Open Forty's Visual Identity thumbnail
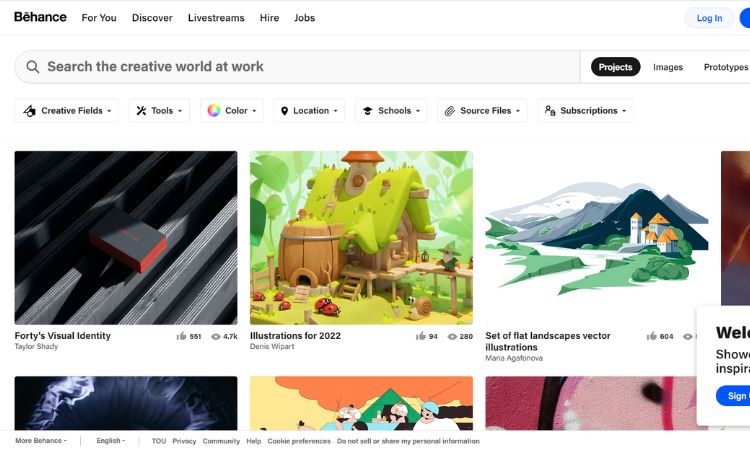This screenshot has height=450, width=750. coord(126,238)
